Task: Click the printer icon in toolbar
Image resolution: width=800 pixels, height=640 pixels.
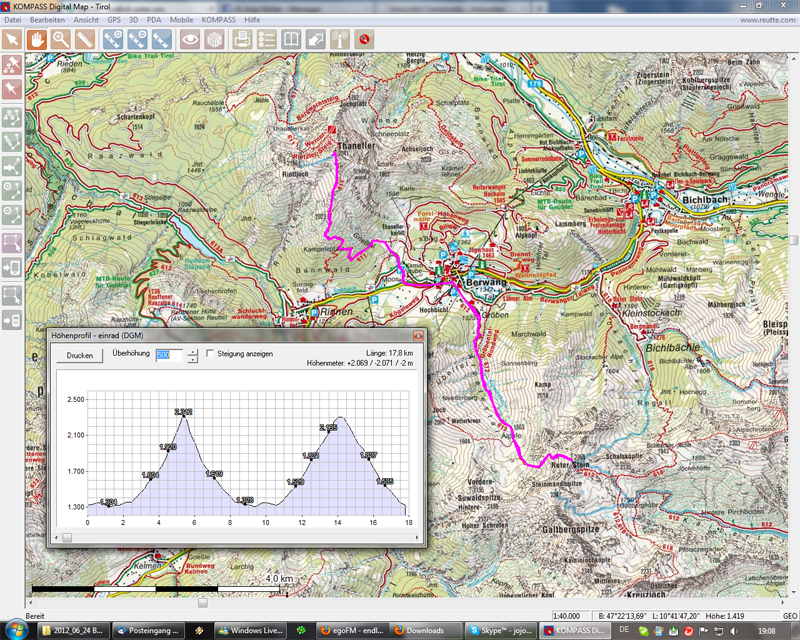Action: pos(242,39)
